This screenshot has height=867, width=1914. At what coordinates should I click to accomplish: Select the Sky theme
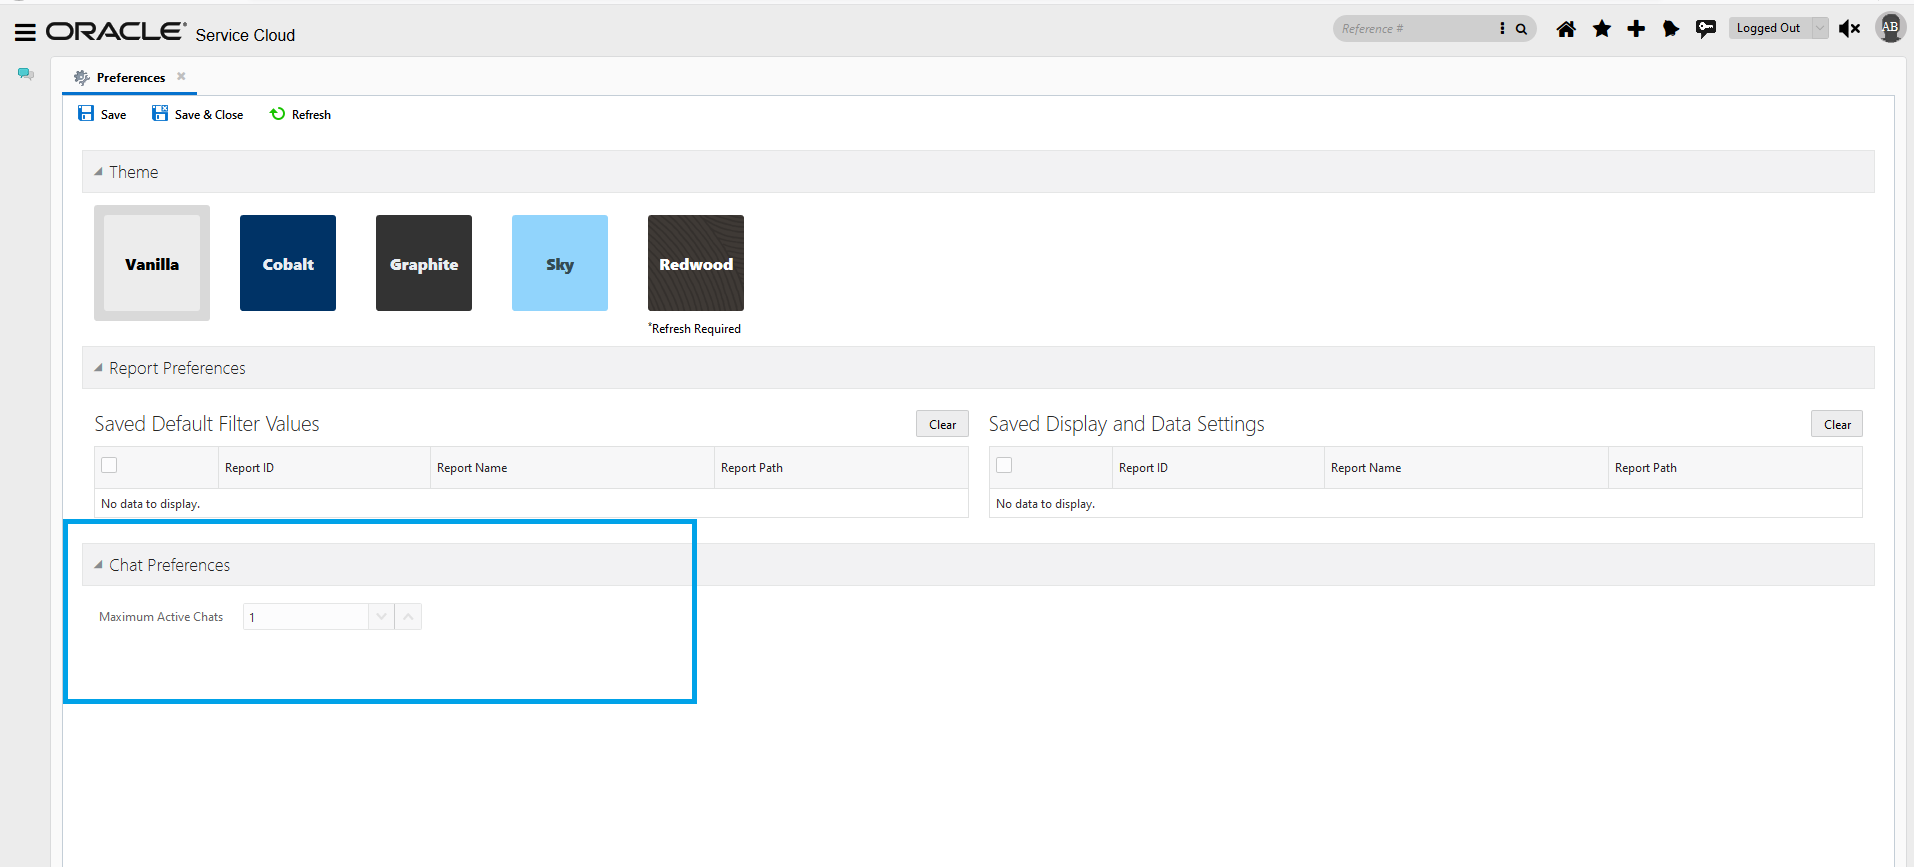(560, 263)
